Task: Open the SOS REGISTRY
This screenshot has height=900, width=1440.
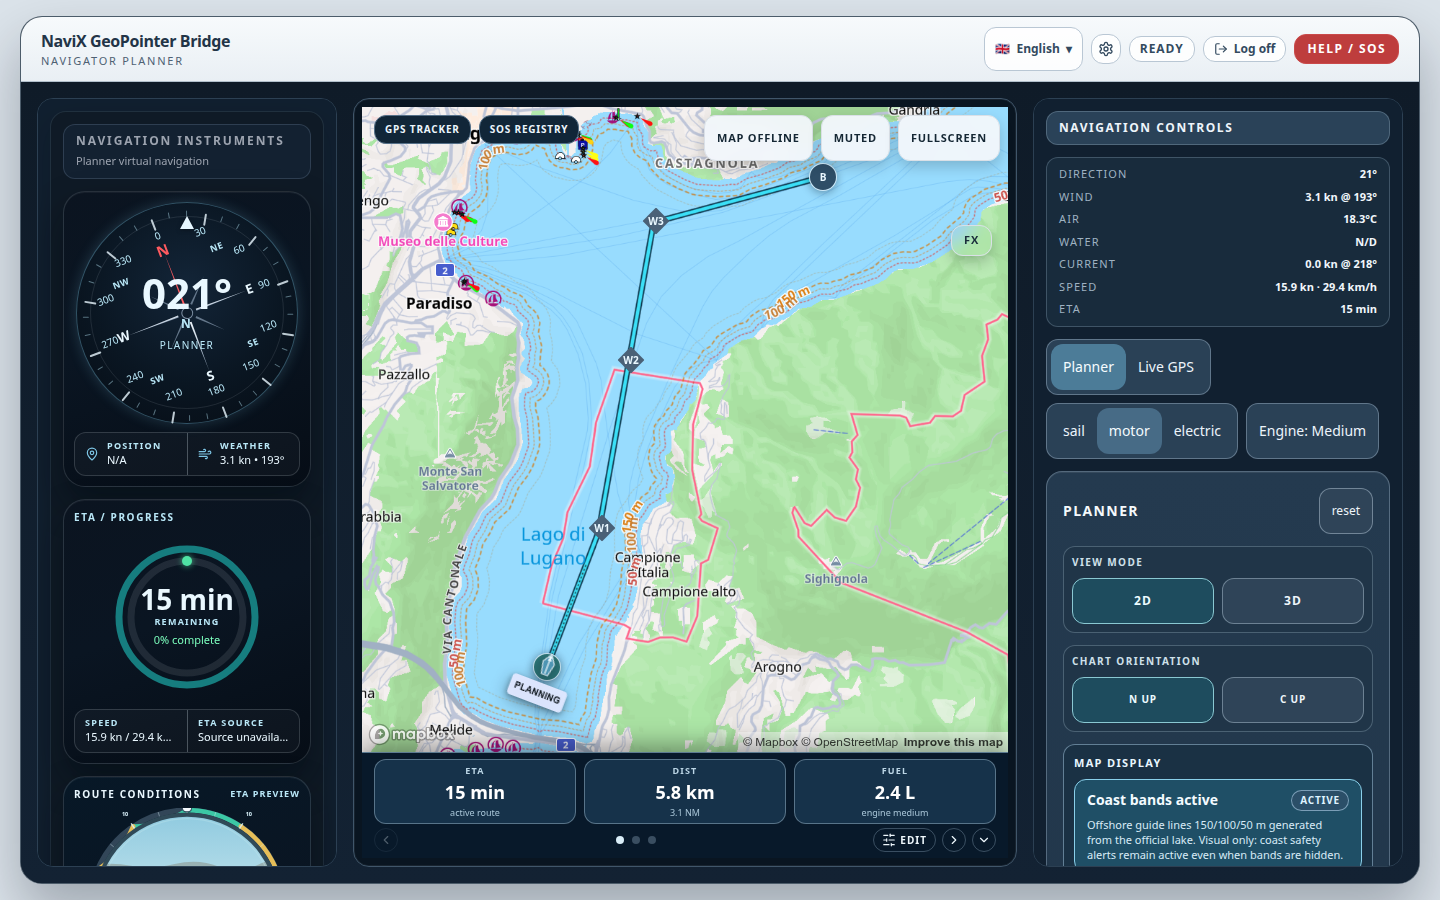Action: [x=528, y=129]
